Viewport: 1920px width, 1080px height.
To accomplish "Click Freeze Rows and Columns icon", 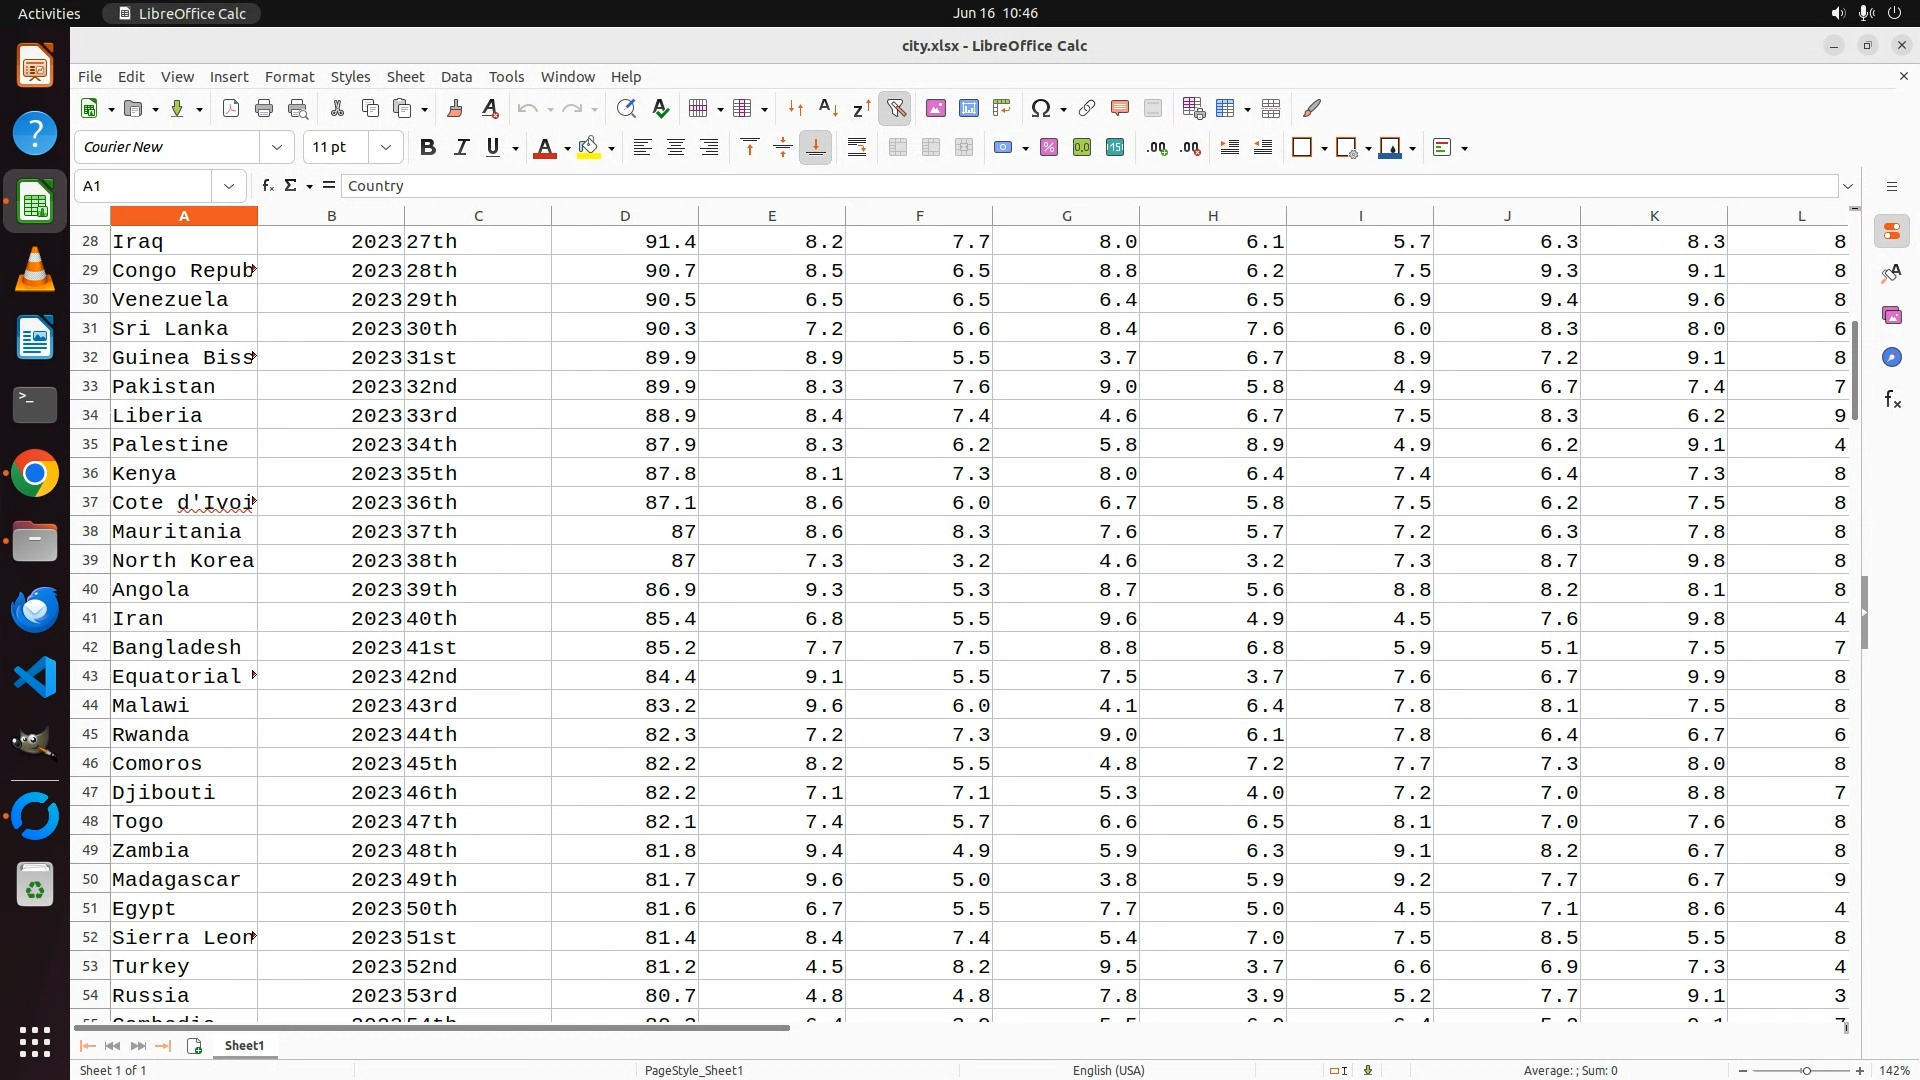I will [x=1226, y=109].
